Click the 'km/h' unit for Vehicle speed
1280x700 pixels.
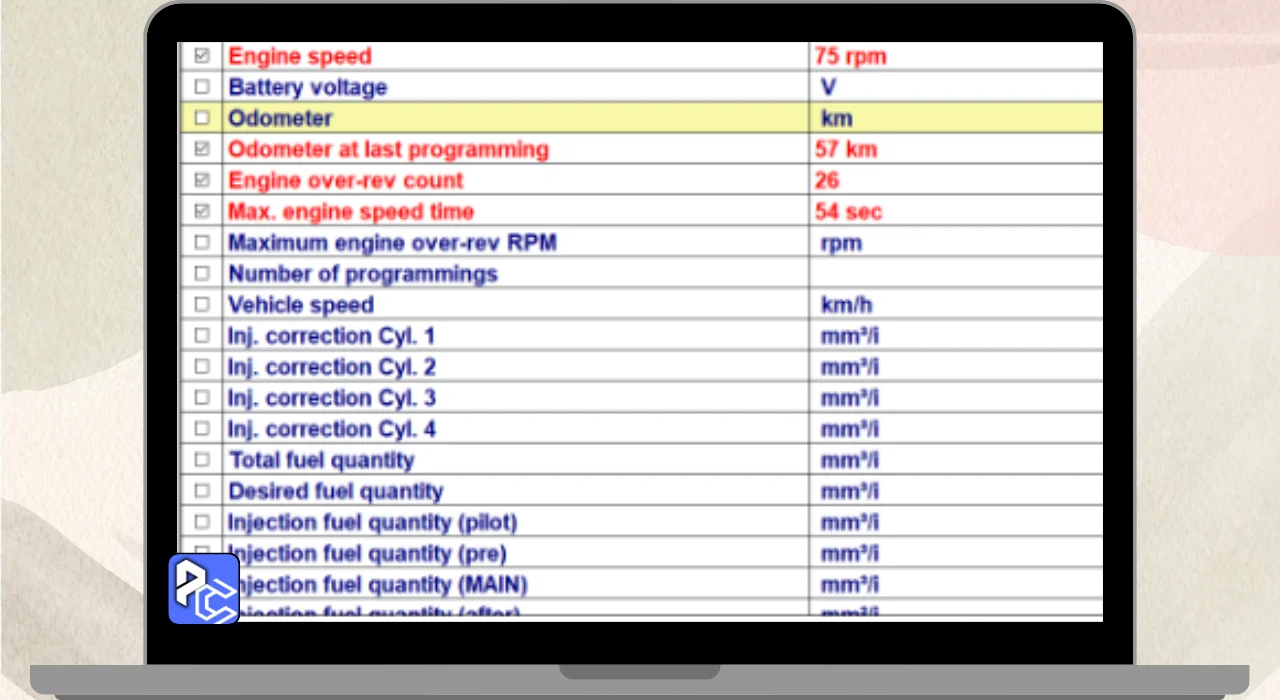[846, 304]
